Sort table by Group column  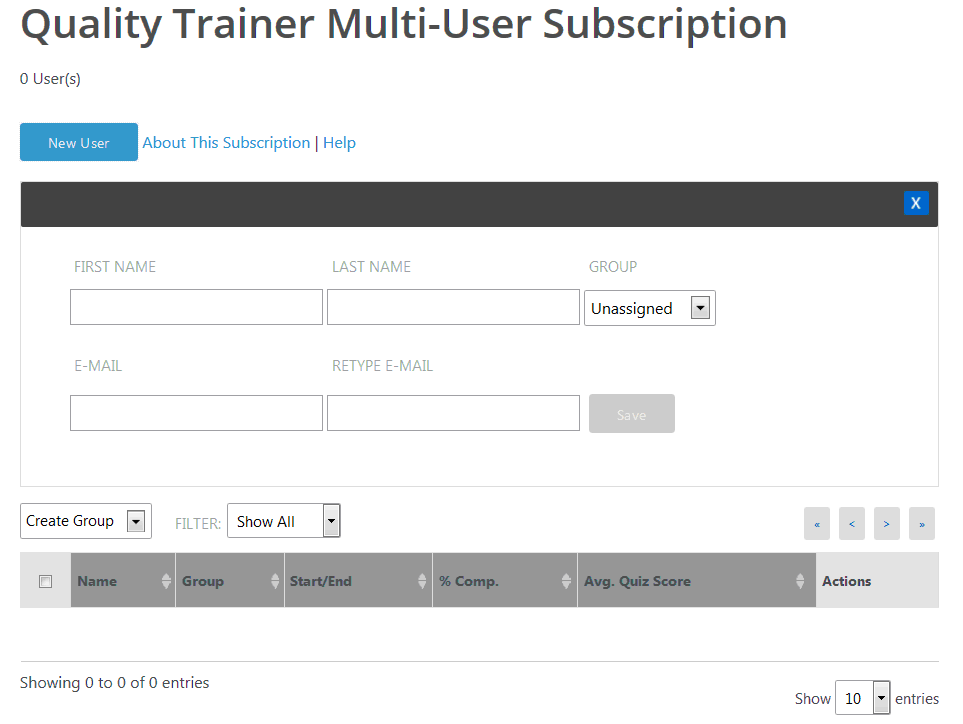[x=230, y=580]
